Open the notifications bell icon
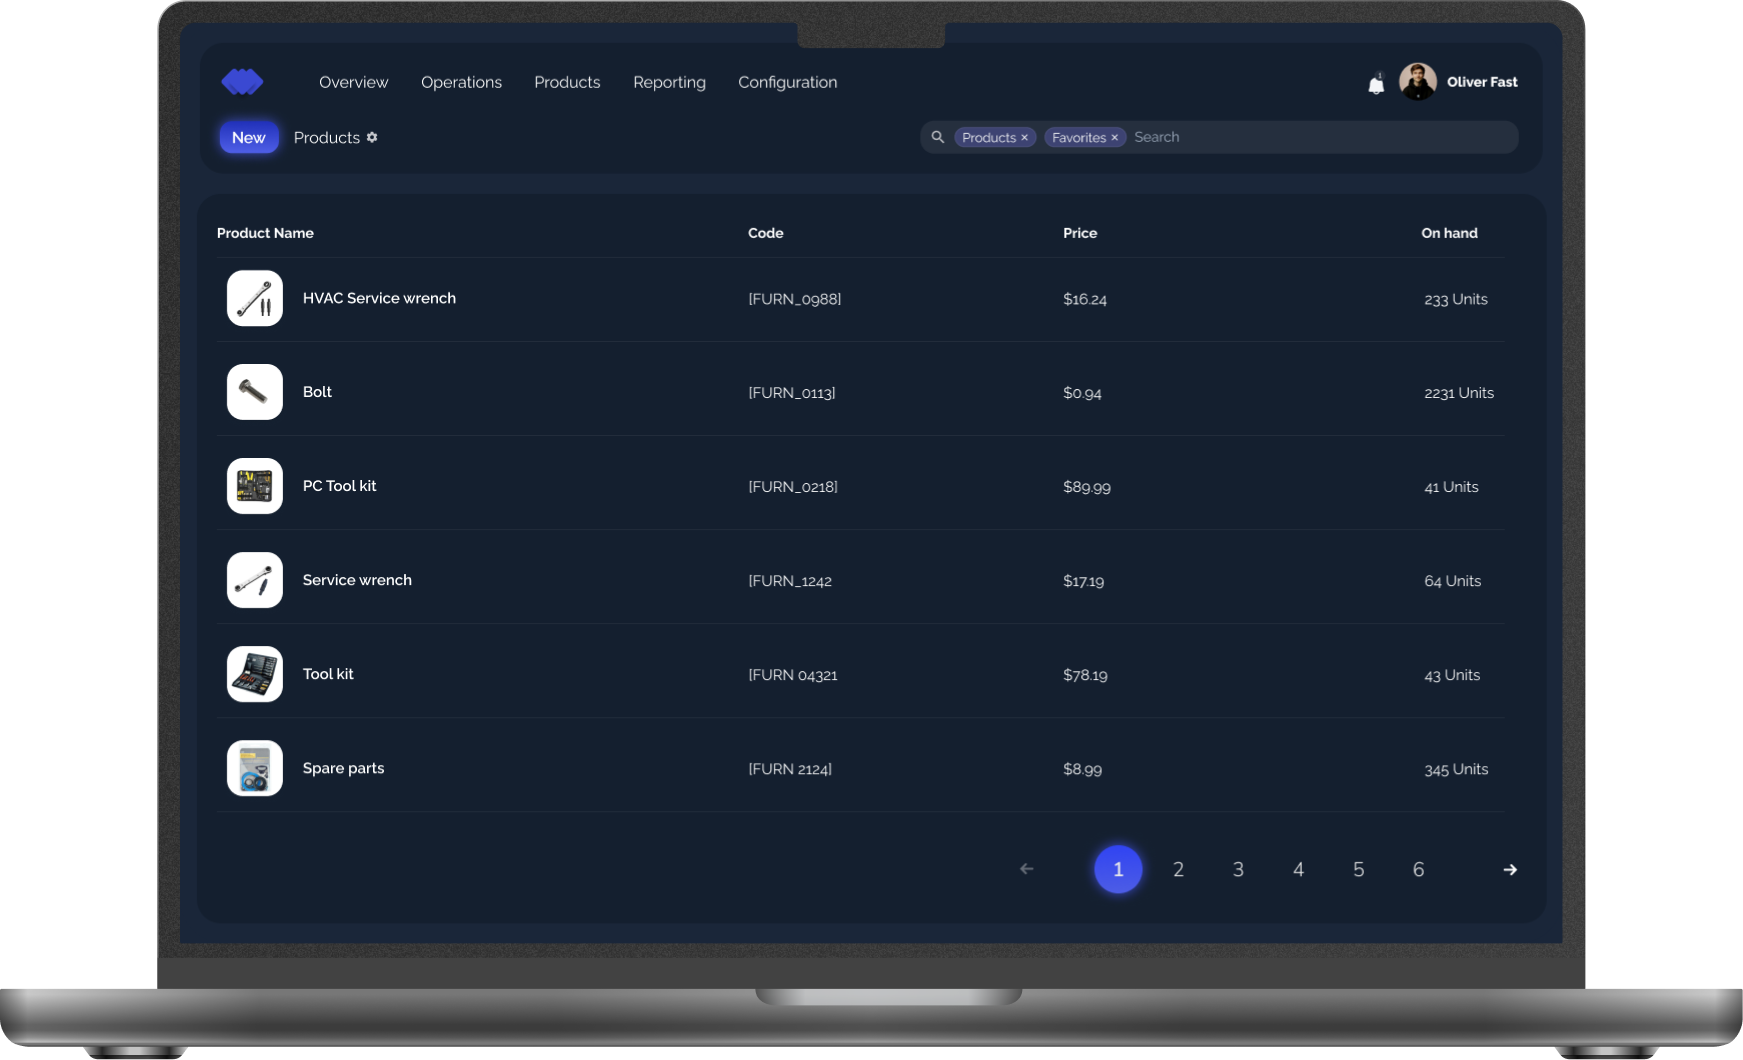Viewport: 1743px width, 1060px height. coord(1376,83)
